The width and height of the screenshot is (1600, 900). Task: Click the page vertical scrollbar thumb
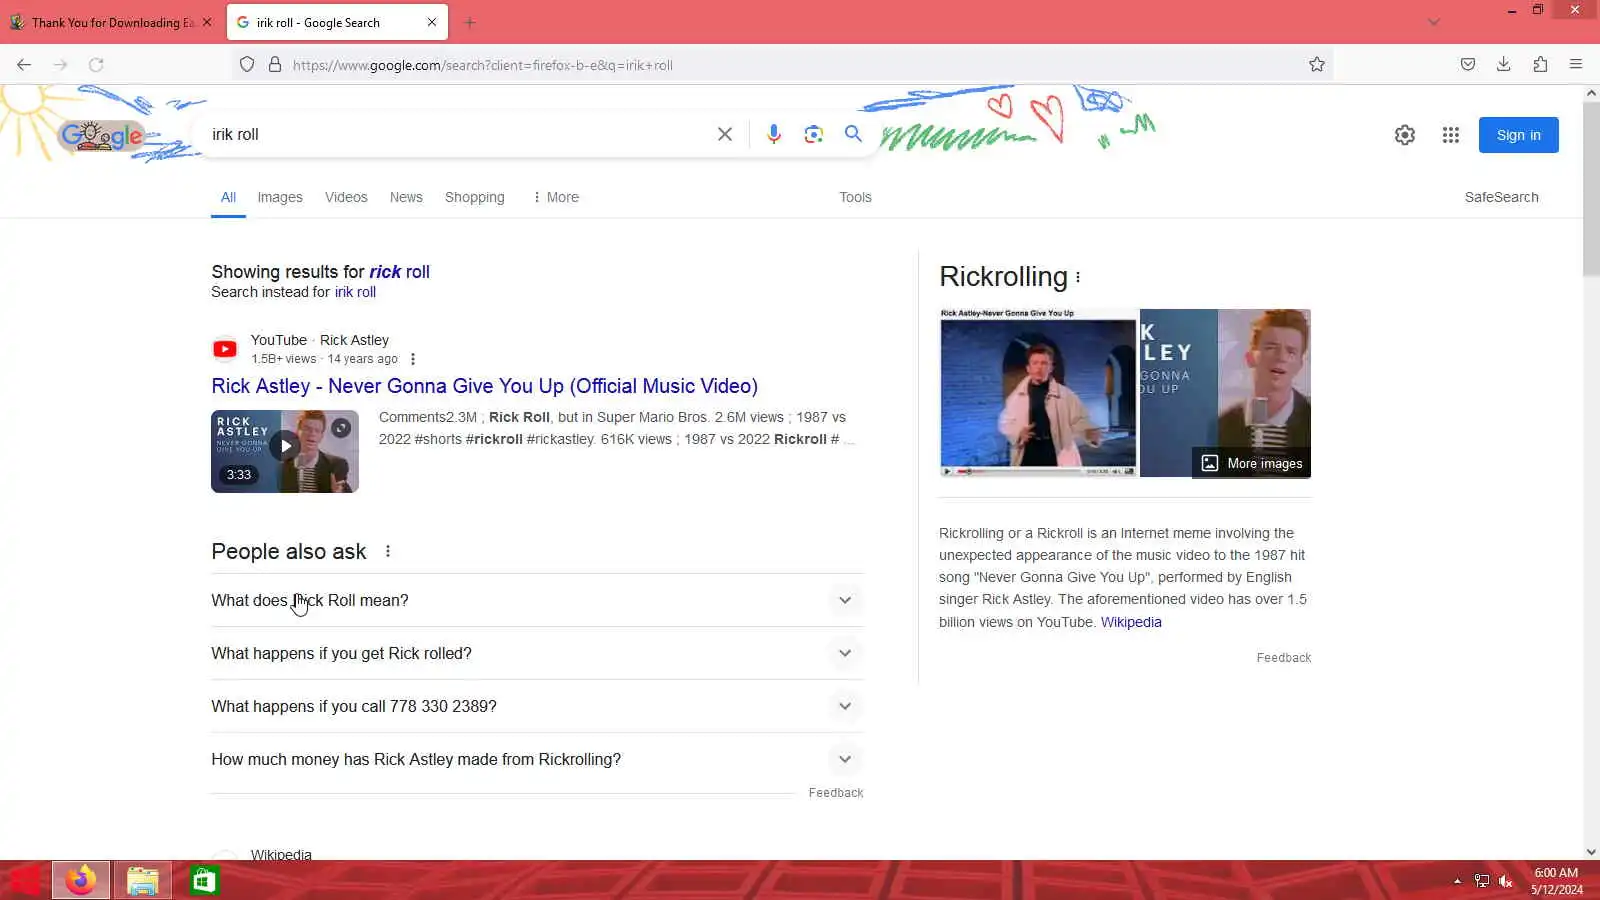[1591, 187]
